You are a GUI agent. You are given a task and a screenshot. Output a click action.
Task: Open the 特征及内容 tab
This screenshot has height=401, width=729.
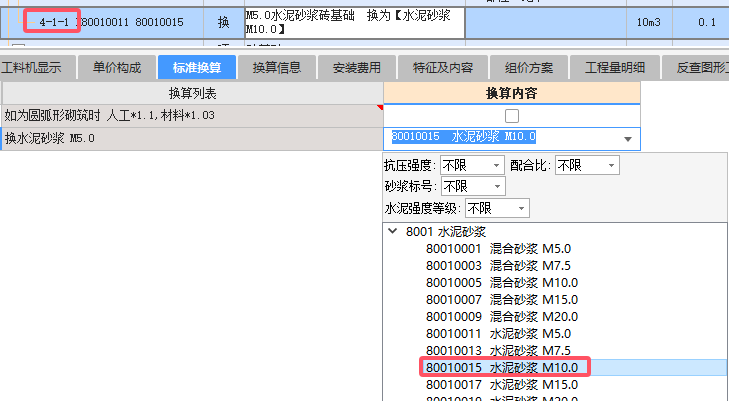(x=443, y=67)
